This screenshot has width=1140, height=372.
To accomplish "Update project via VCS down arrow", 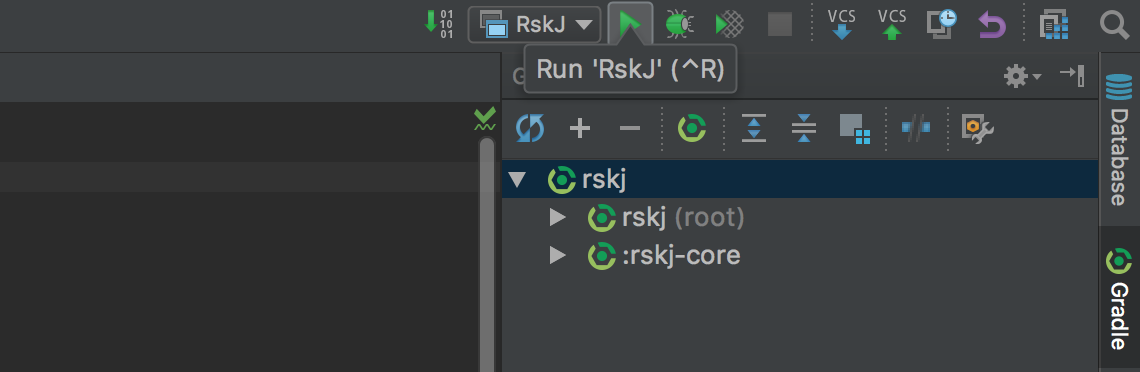I will (x=842, y=25).
